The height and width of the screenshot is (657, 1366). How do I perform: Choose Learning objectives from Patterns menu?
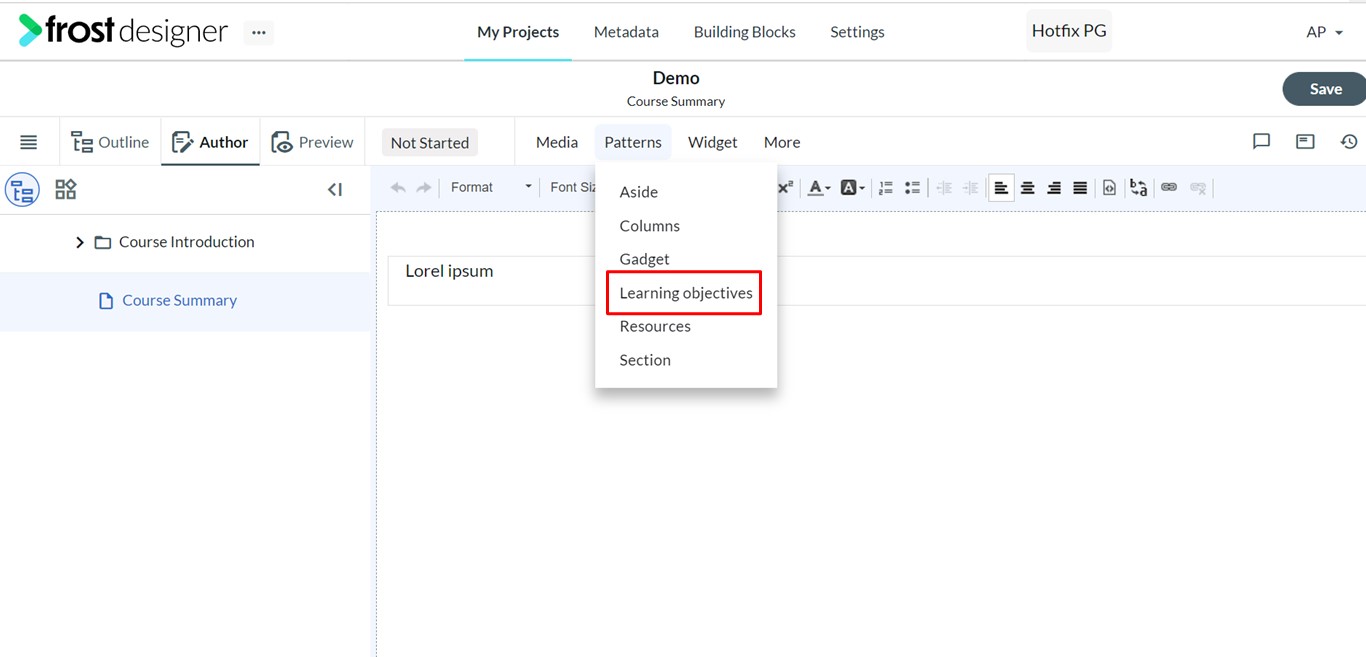(x=686, y=293)
